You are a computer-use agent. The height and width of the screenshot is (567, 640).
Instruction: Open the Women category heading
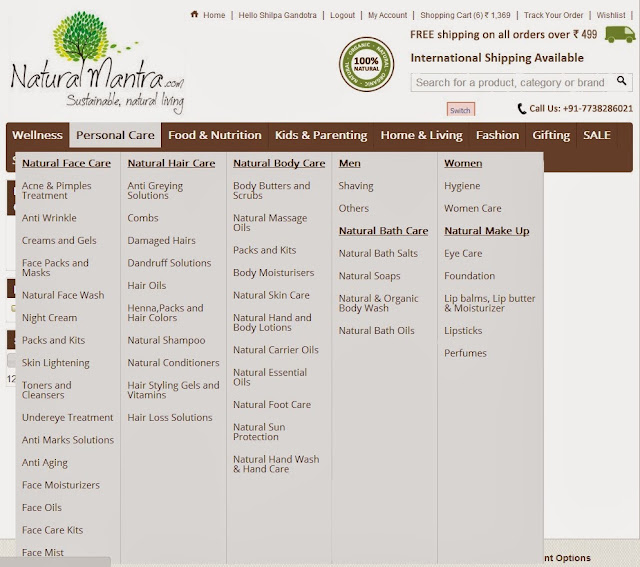pyautogui.click(x=463, y=163)
